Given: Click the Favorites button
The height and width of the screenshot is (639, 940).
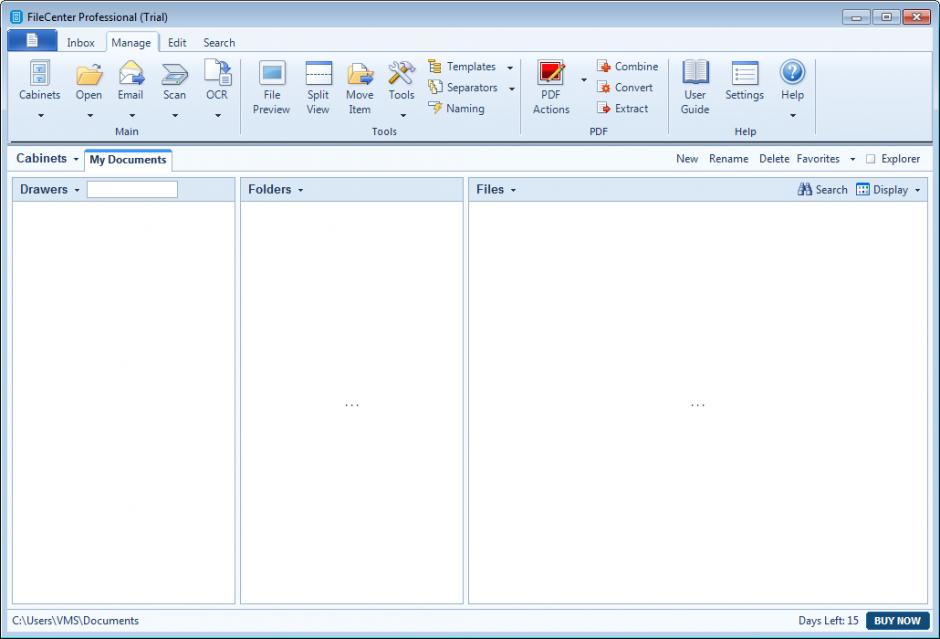Looking at the screenshot, I should coord(818,159).
